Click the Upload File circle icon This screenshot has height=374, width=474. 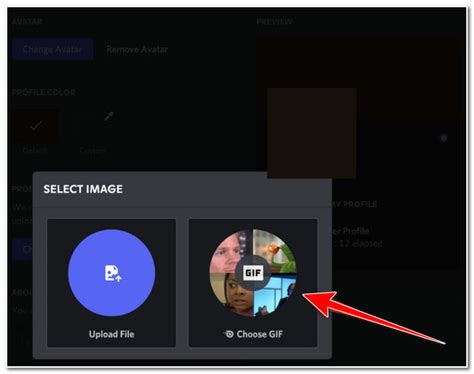coord(112,273)
